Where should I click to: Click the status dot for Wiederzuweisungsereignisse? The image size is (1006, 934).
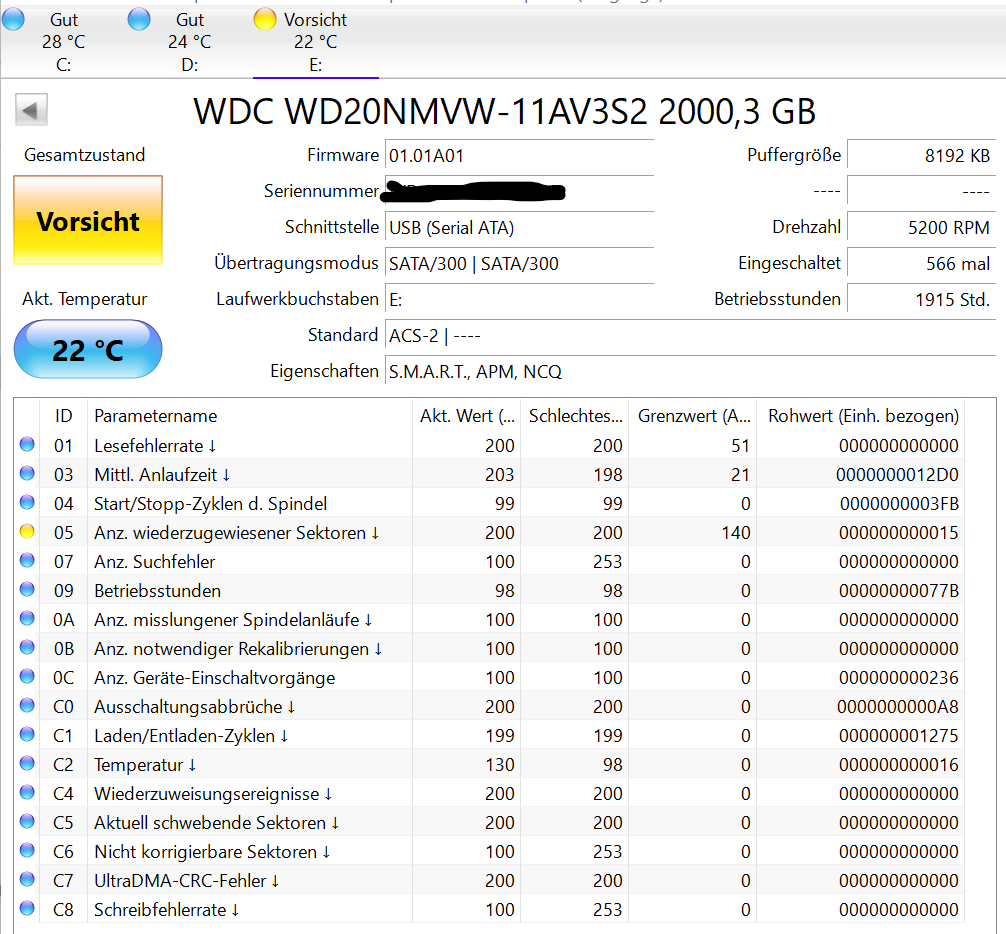[x=27, y=792]
